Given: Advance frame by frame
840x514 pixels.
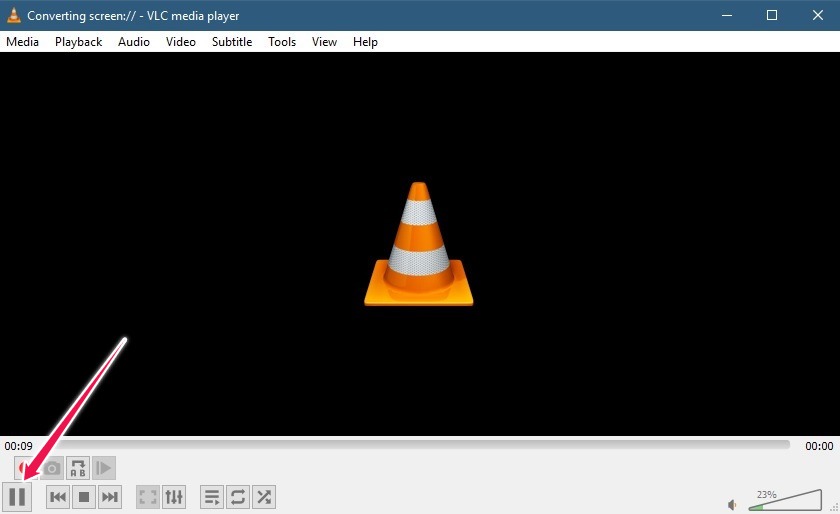Looking at the screenshot, I should (104, 468).
